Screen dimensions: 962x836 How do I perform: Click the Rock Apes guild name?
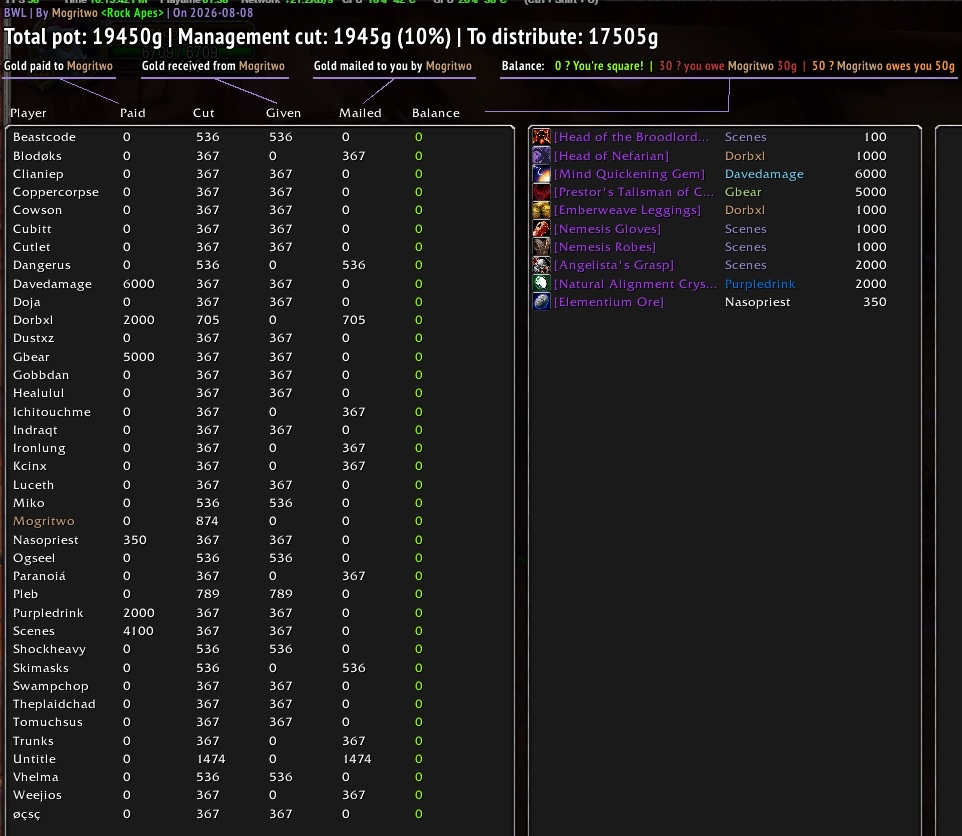pyautogui.click(x=133, y=12)
